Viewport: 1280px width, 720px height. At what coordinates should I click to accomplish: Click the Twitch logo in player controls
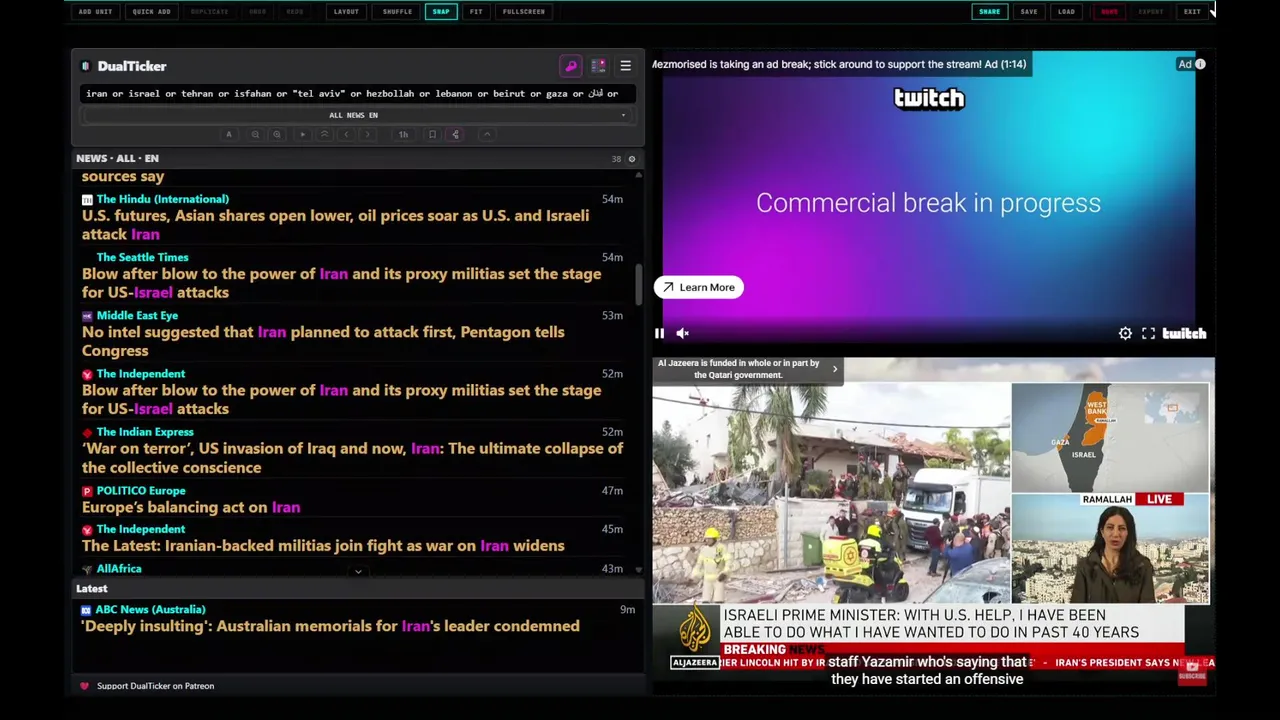(1184, 334)
